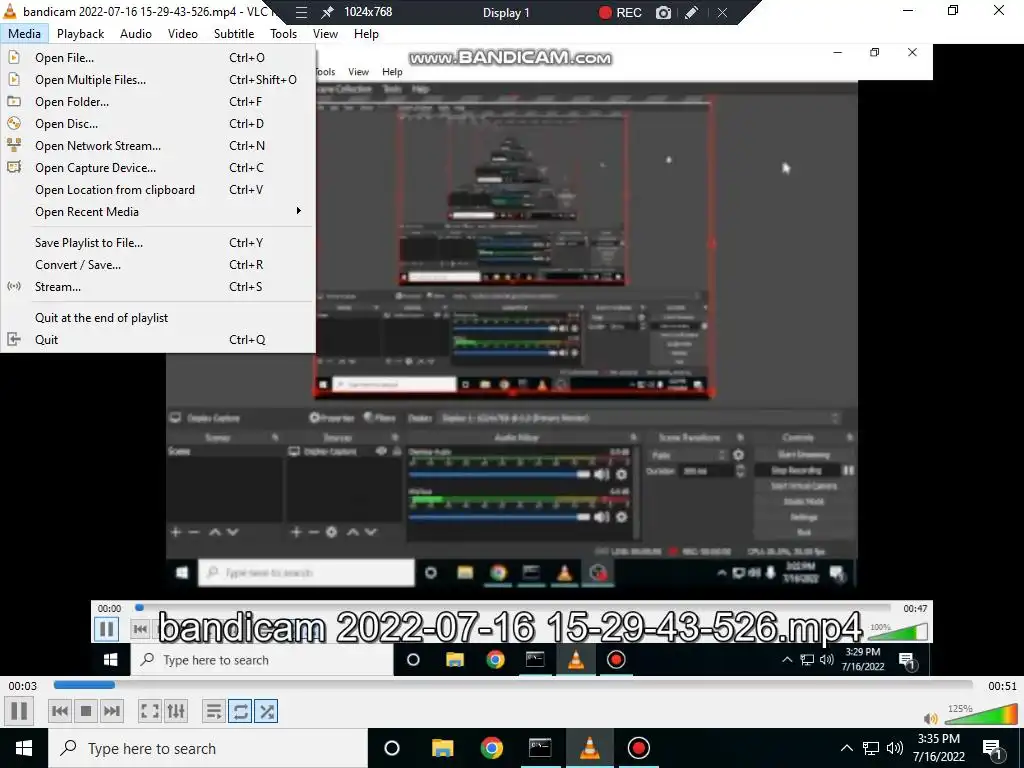Show hidden system tray icons
The width and height of the screenshot is (1024, 768).
[846, 748]
